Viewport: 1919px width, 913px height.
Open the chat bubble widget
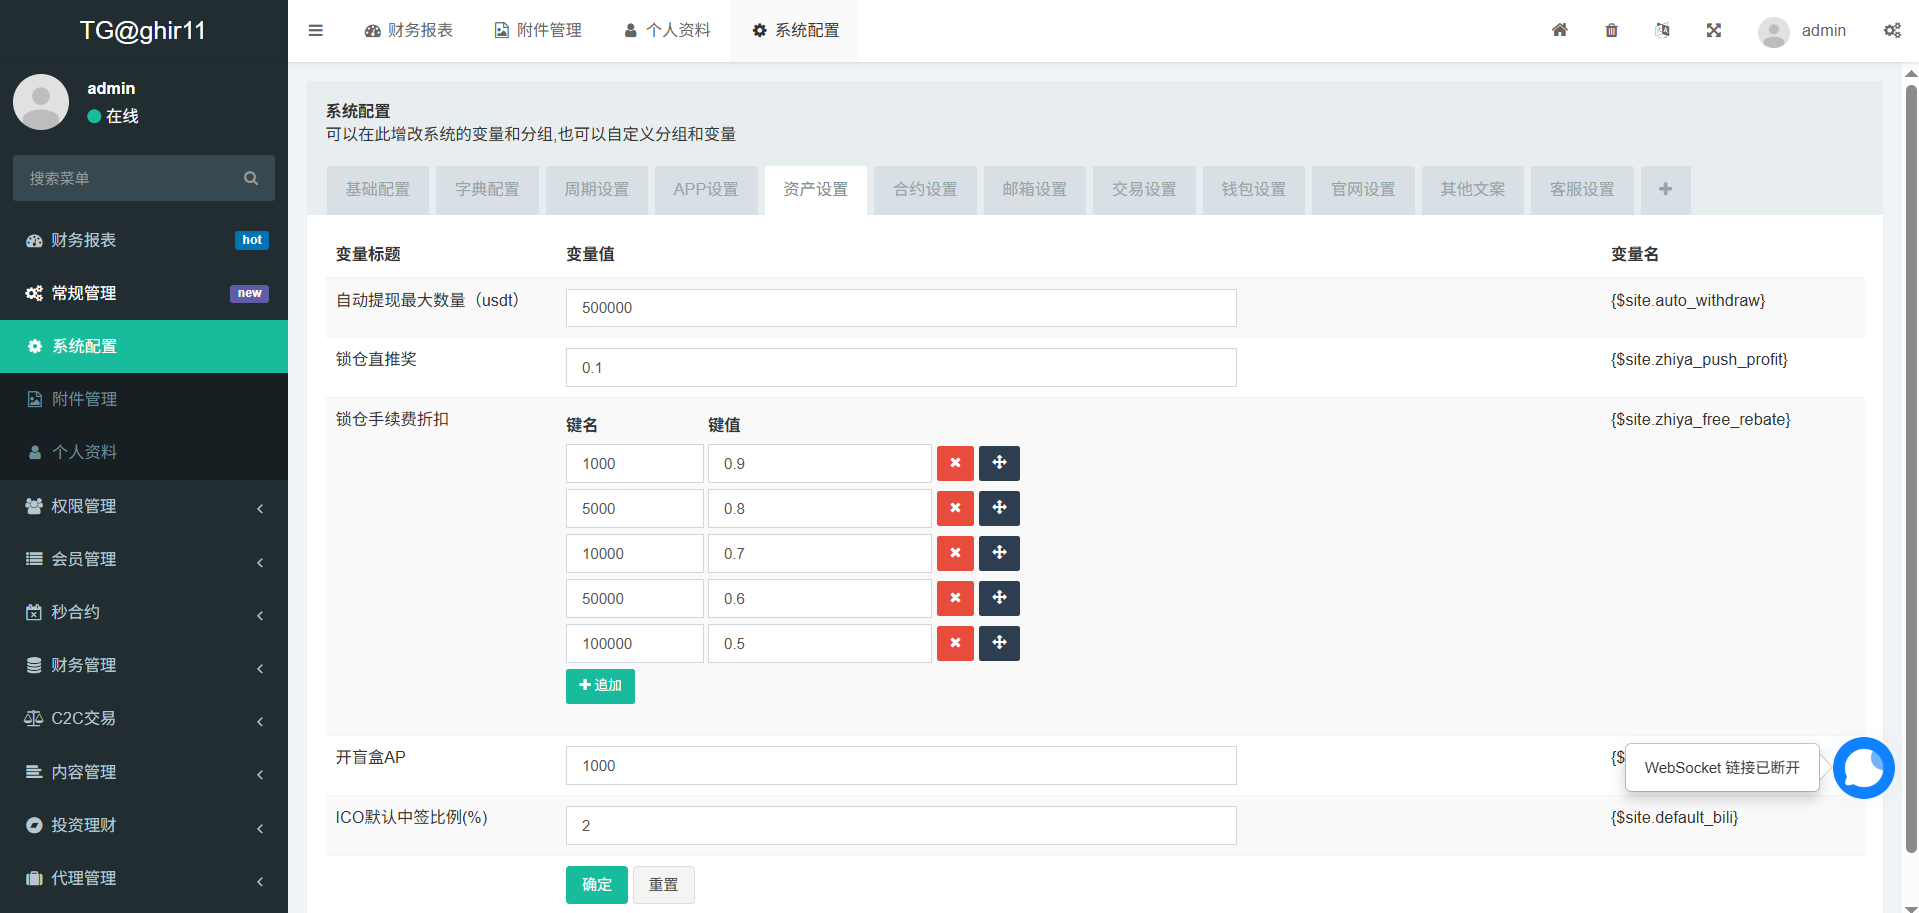(x=1863, y=768)
